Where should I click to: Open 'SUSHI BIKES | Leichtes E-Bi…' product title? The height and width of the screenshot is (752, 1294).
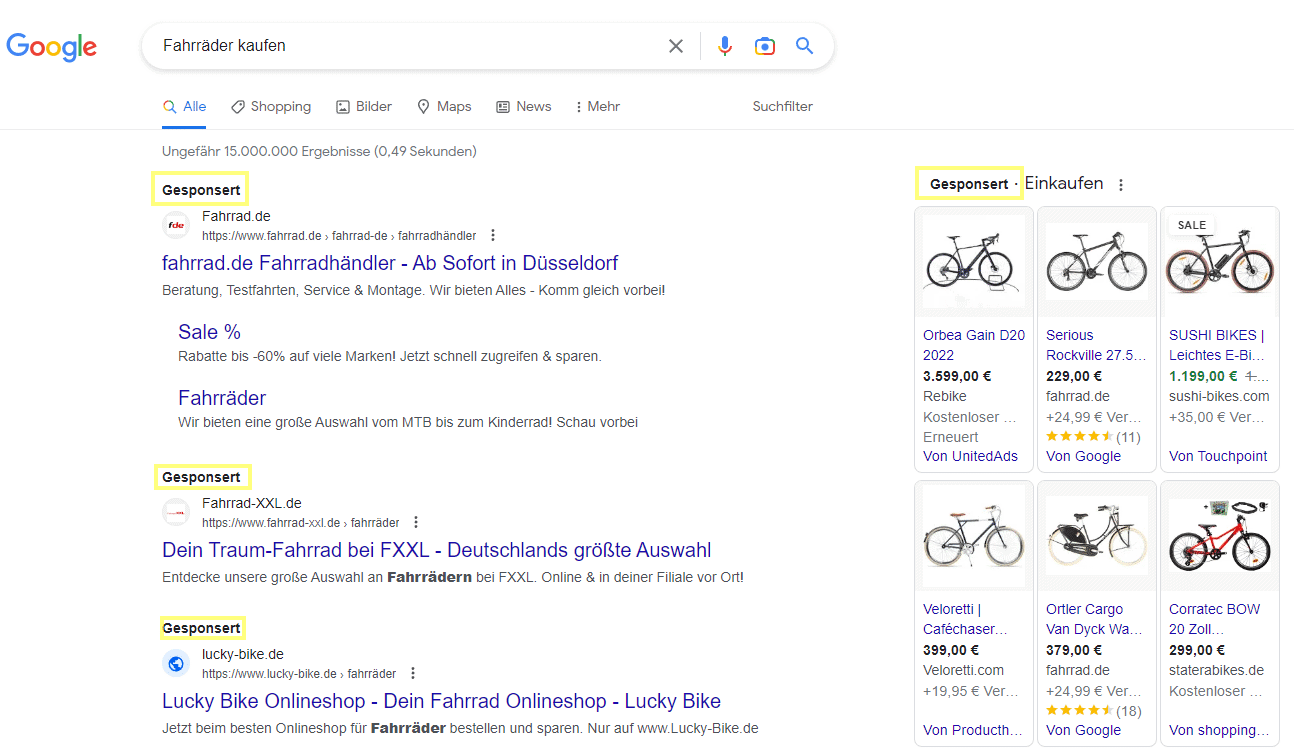(1217, 345)
